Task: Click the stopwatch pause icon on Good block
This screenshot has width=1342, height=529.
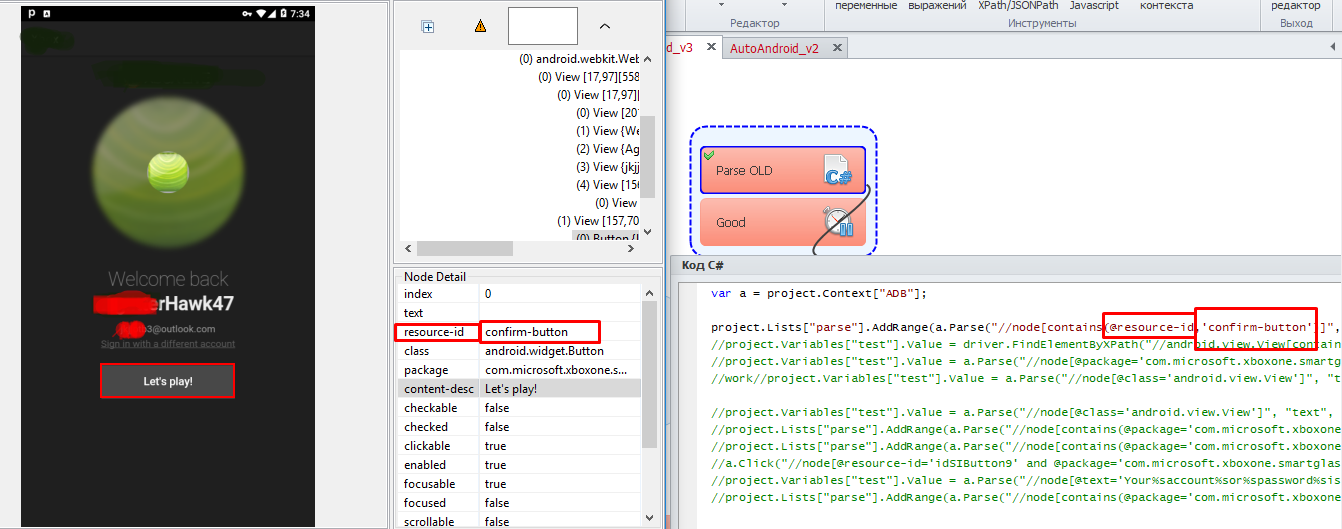Action: pyautogui.click(x=836, y=222)
